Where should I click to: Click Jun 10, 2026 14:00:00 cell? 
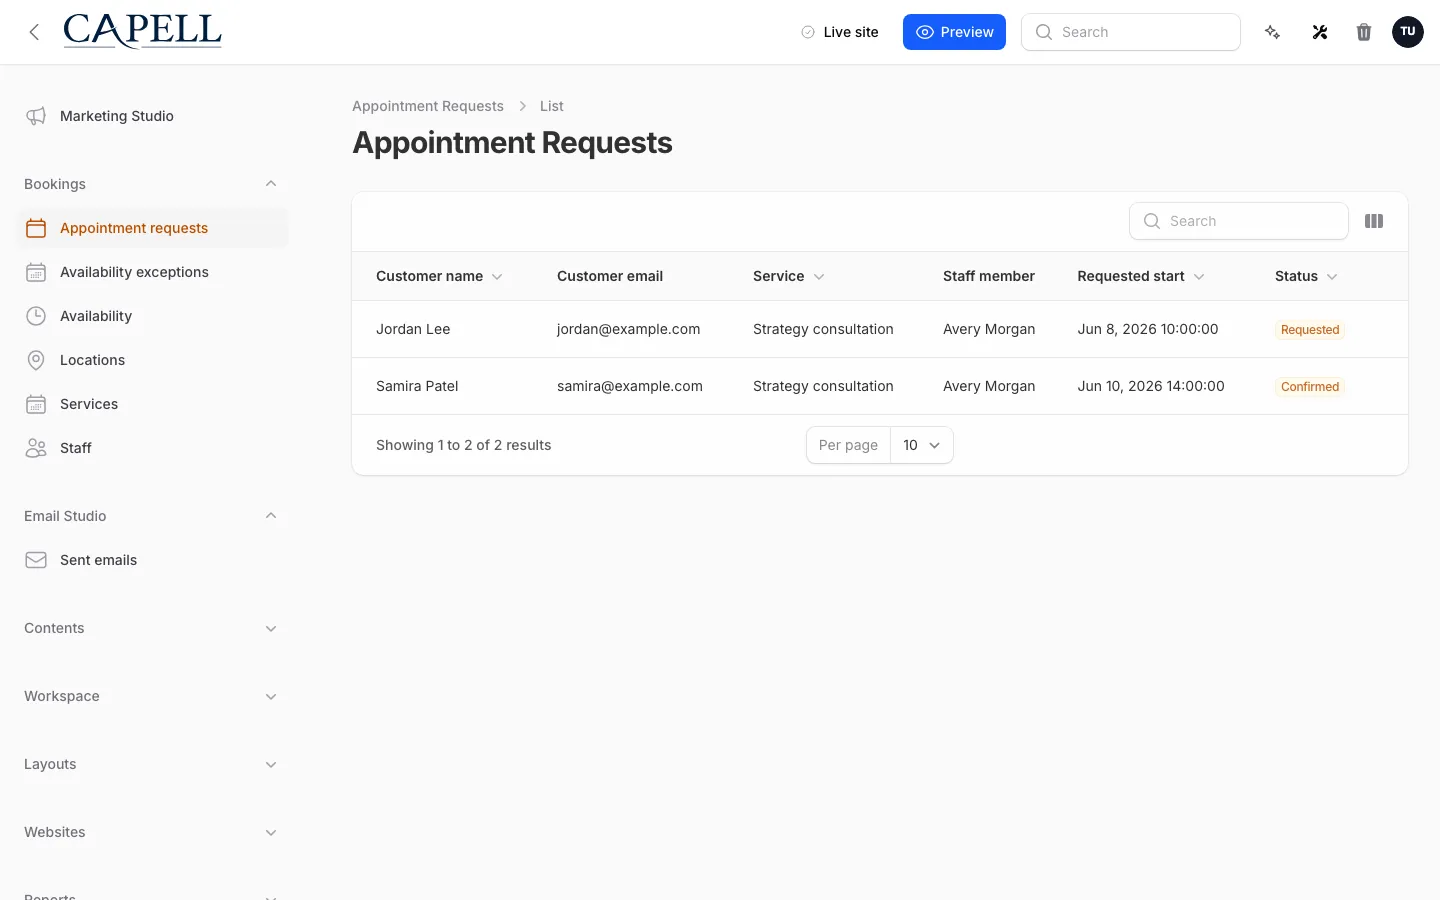tap(1151, 386)
